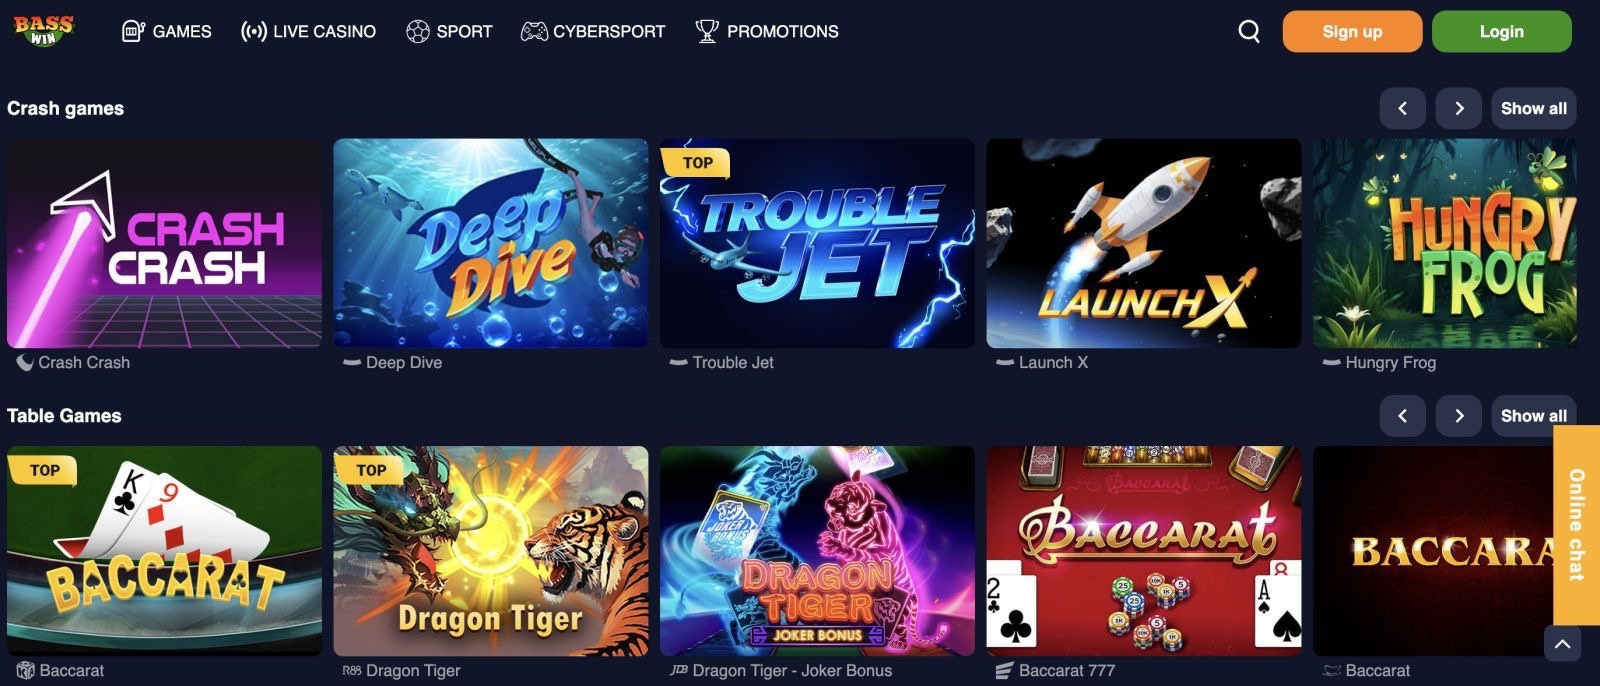Image resolution: width=1600 pixels, height=686 pixels.
Task: Click the Promotions trophy icon
Action: coord(707,31)
